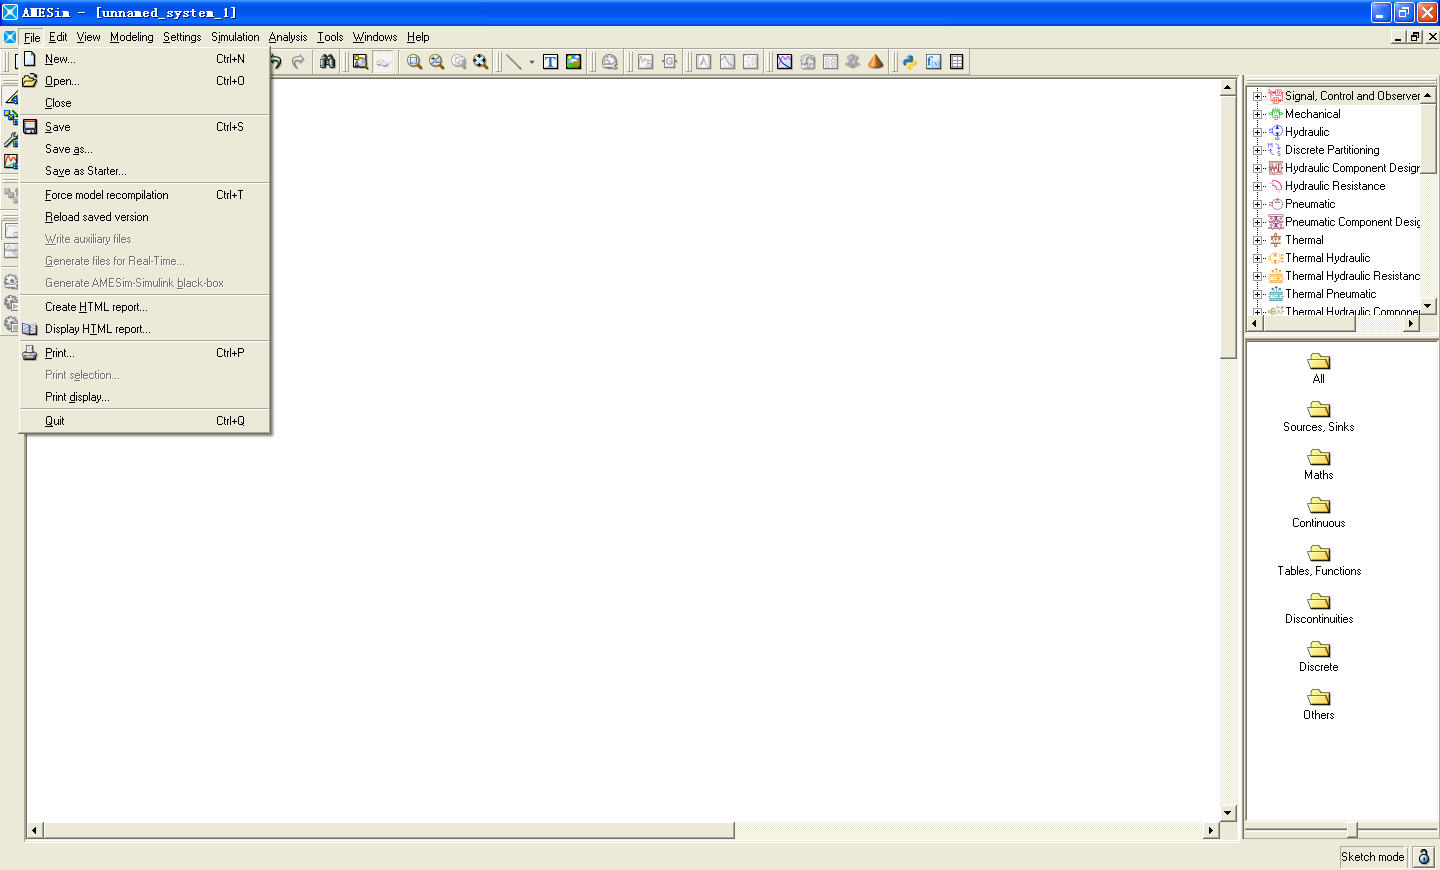Open the Discontinuities folder
1440x870 pixels.
[1319, 608]
